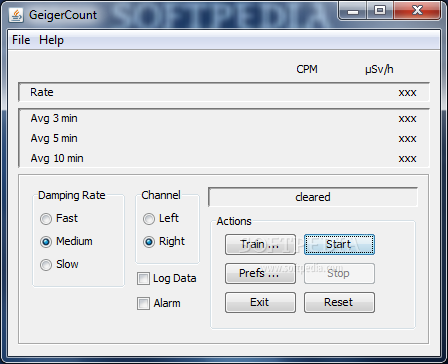Close the GeigerCount window
This screenshot has height=364, width=448.
point(417,11)
